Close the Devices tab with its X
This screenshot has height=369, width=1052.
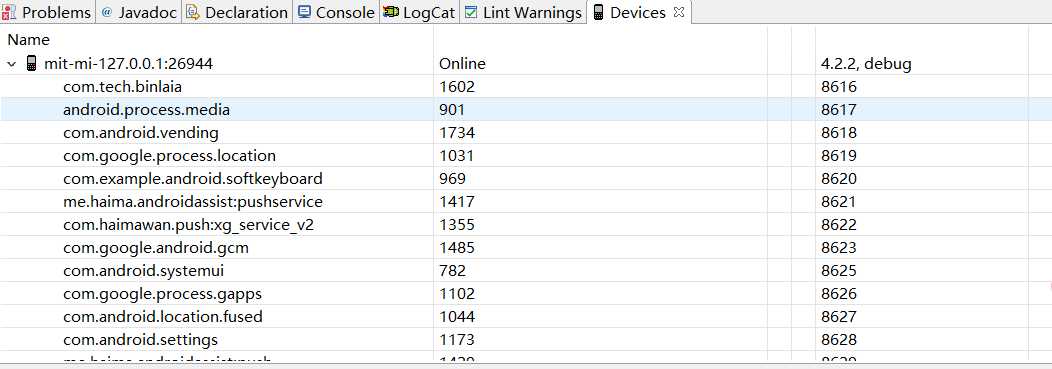(x=678, y=12)
